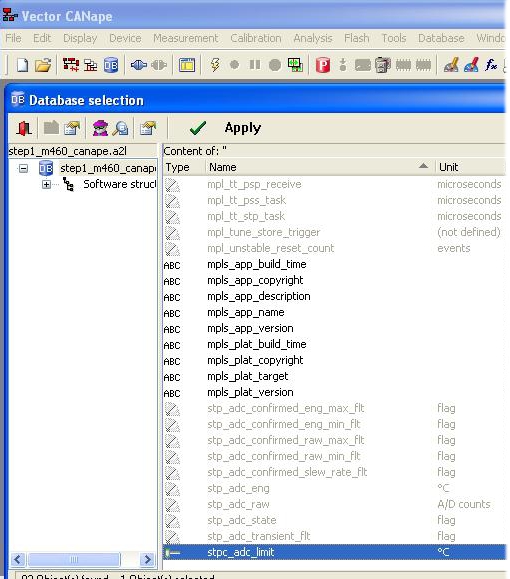Screen dimensions: 510x579
Task: Click the pause measurement icon
Action: [x=254, y=65]
